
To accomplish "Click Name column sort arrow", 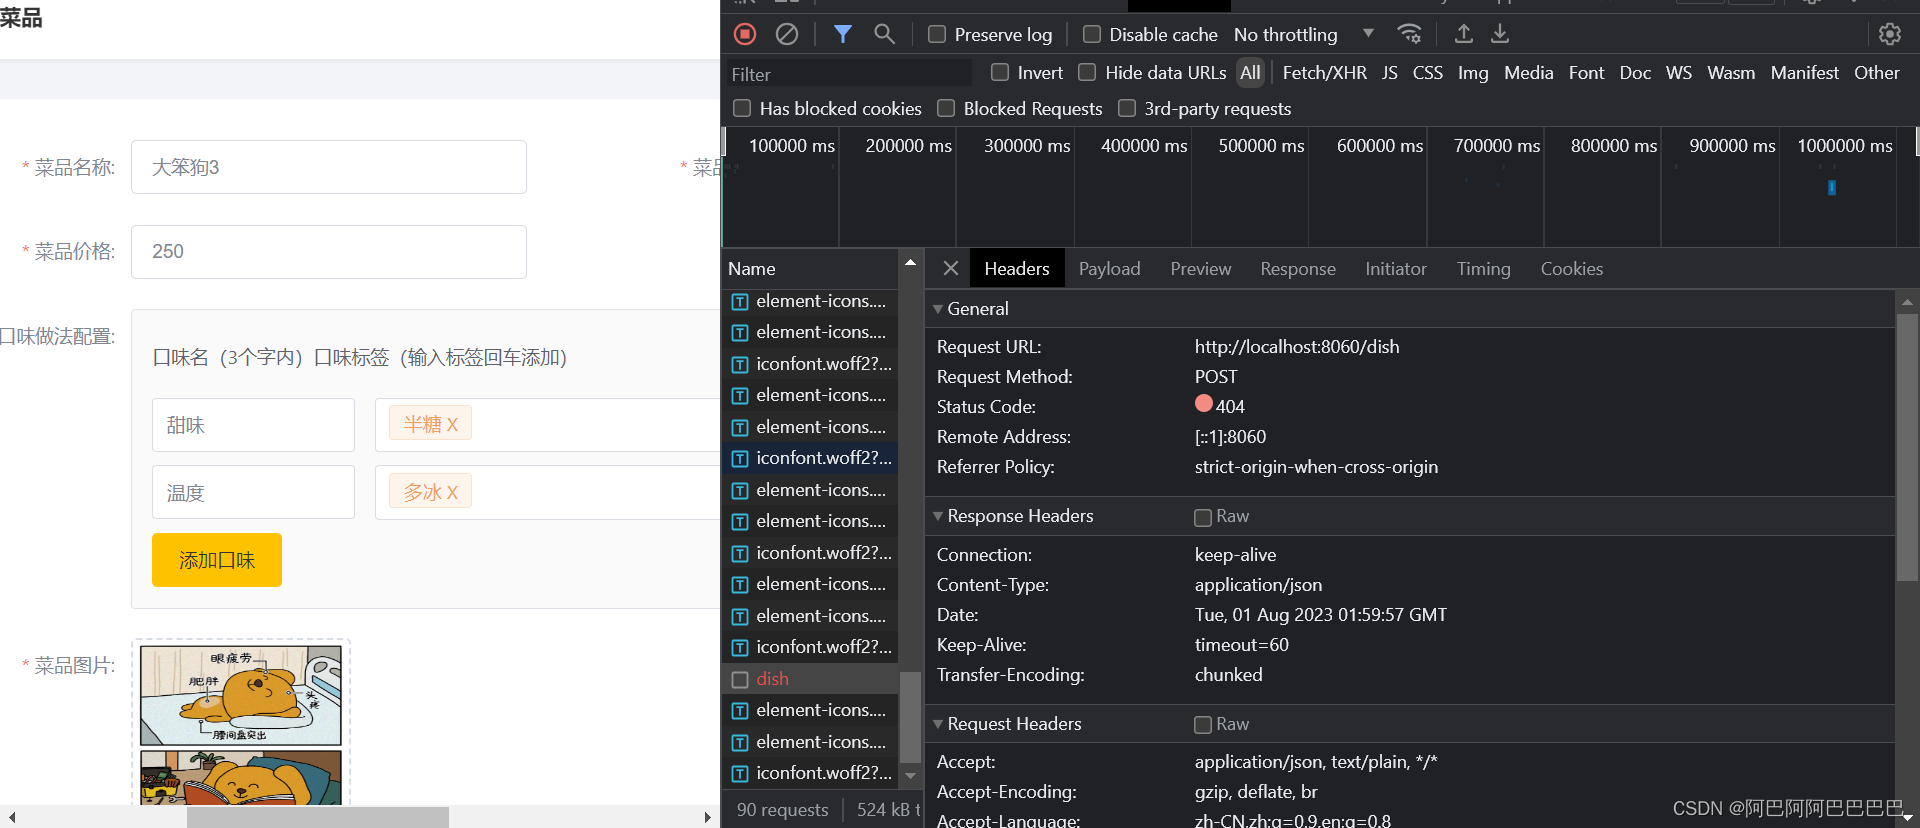I will tap(910, 263).
